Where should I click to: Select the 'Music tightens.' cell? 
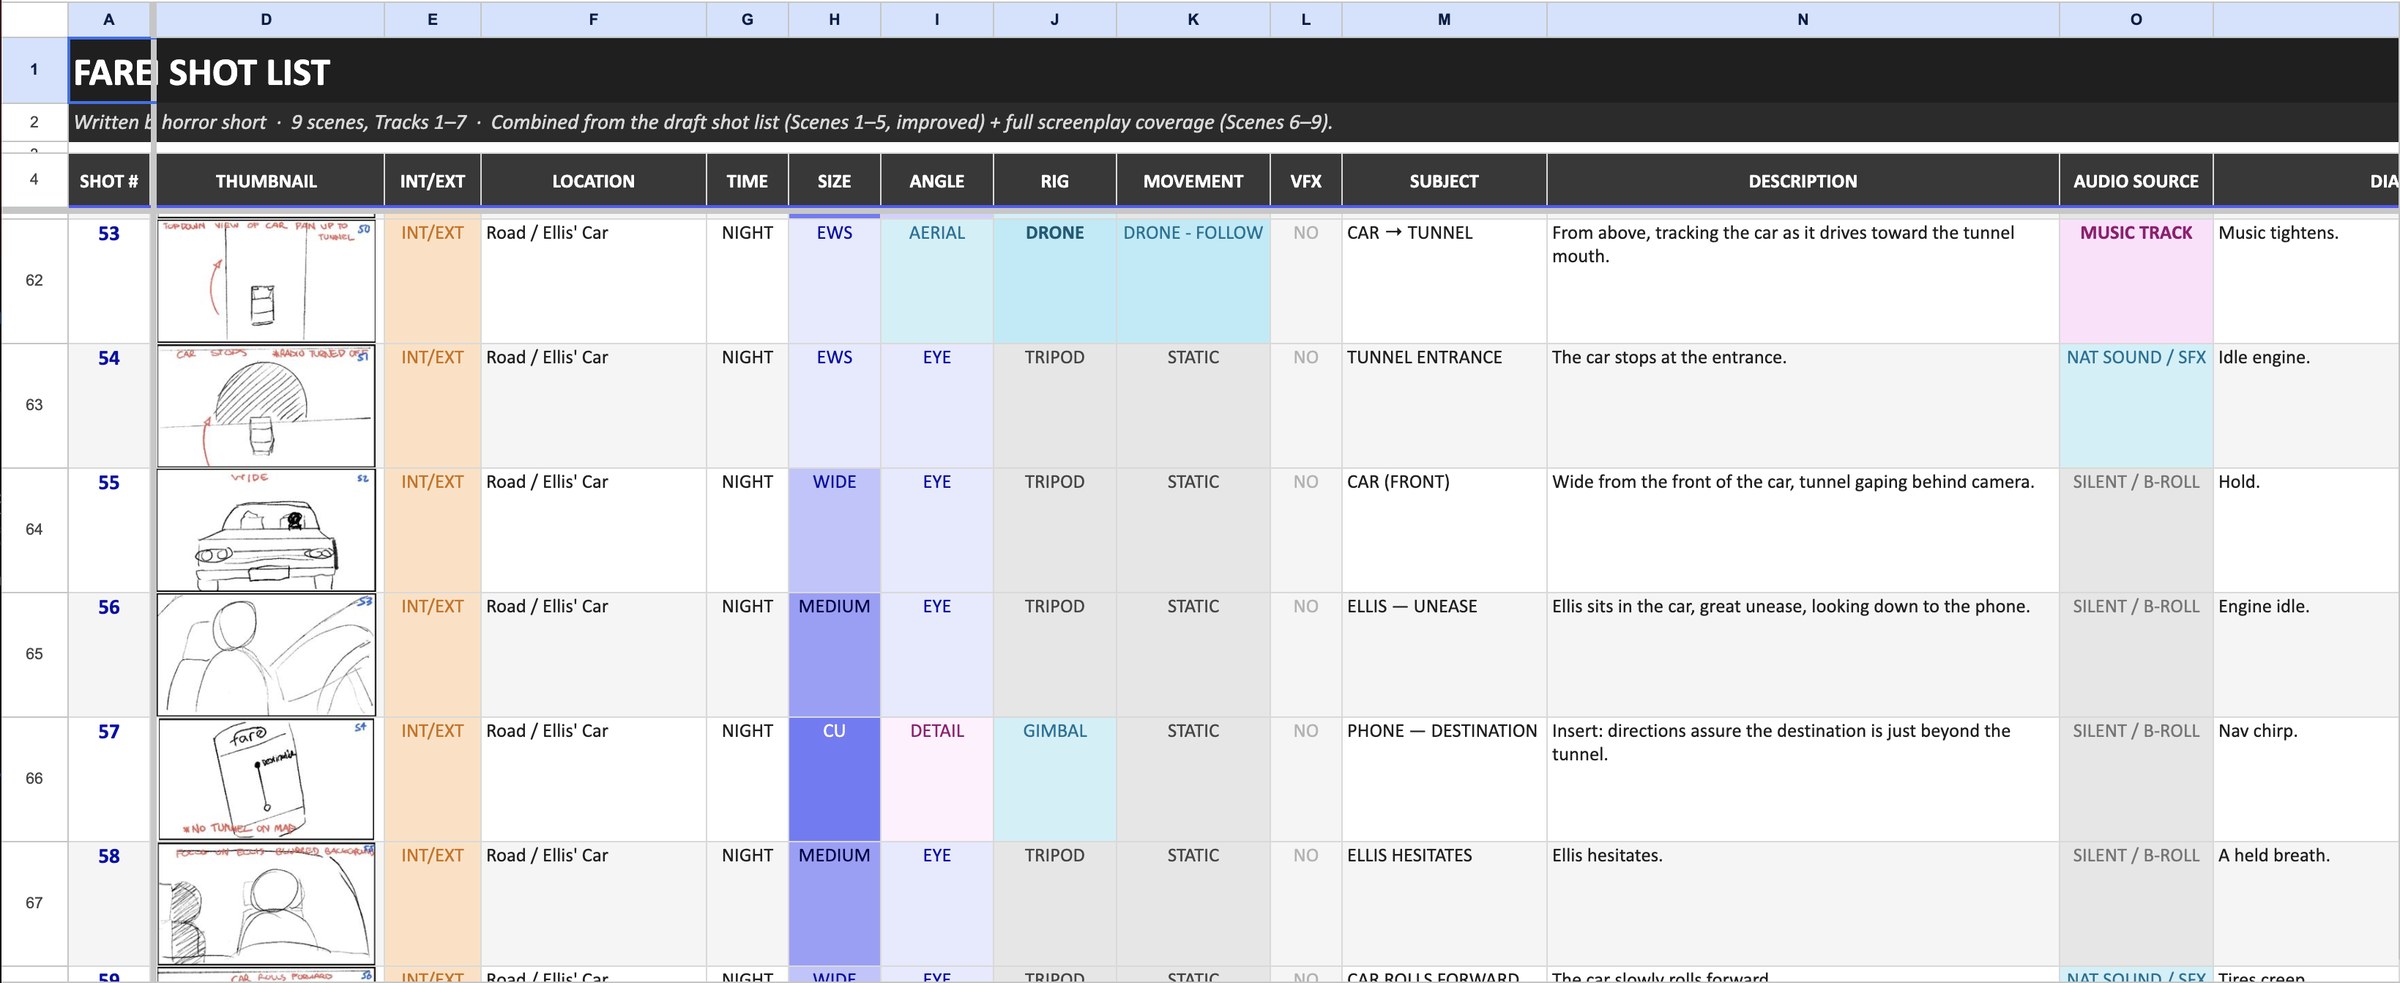click(x=2306, y=280)
